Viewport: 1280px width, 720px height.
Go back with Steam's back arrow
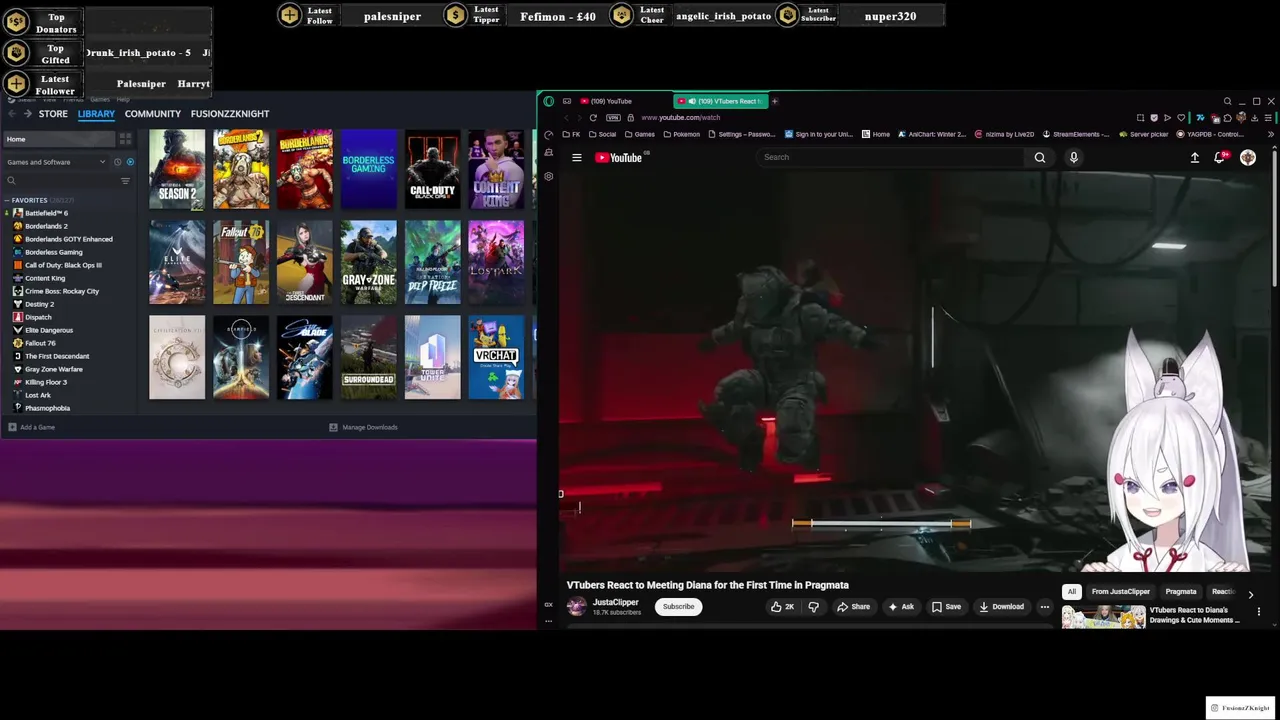[12, 114]
